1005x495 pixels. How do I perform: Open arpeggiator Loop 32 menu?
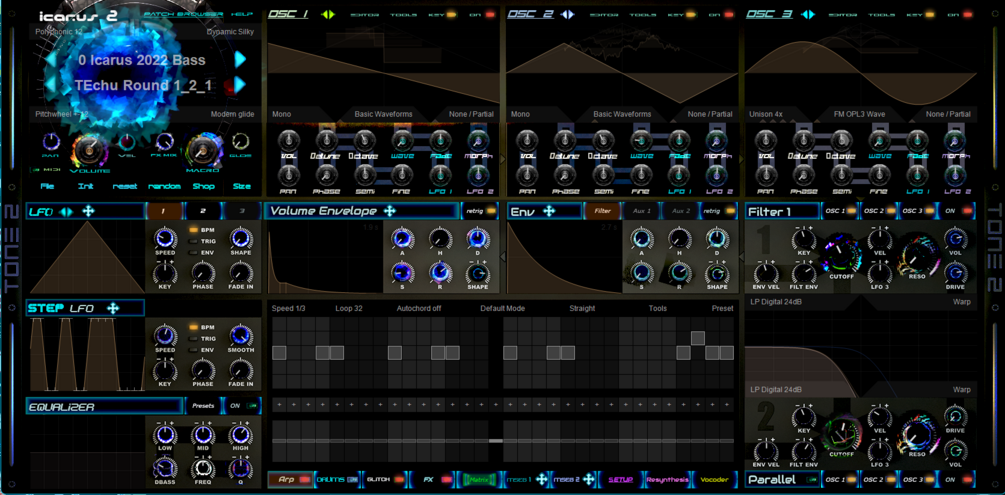coord(349,308)
